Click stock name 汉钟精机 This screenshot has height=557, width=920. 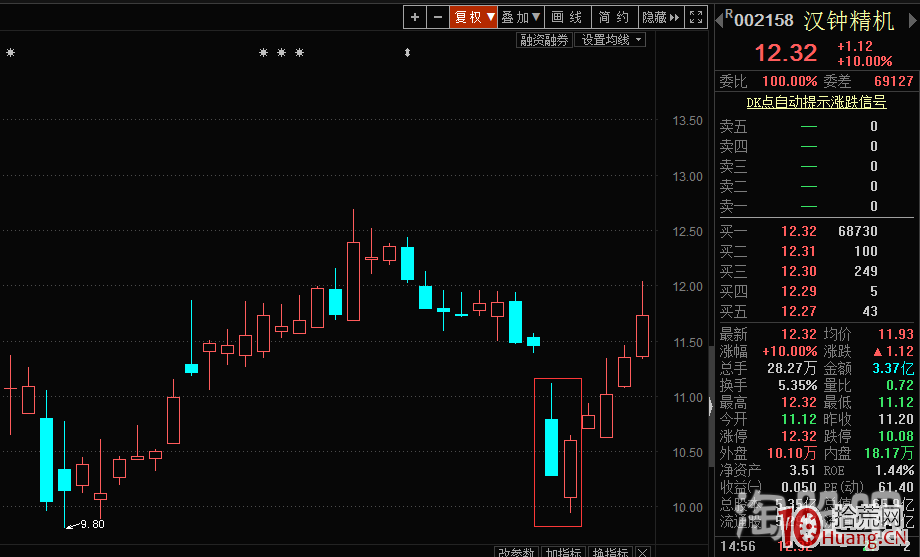coord(849,21)
